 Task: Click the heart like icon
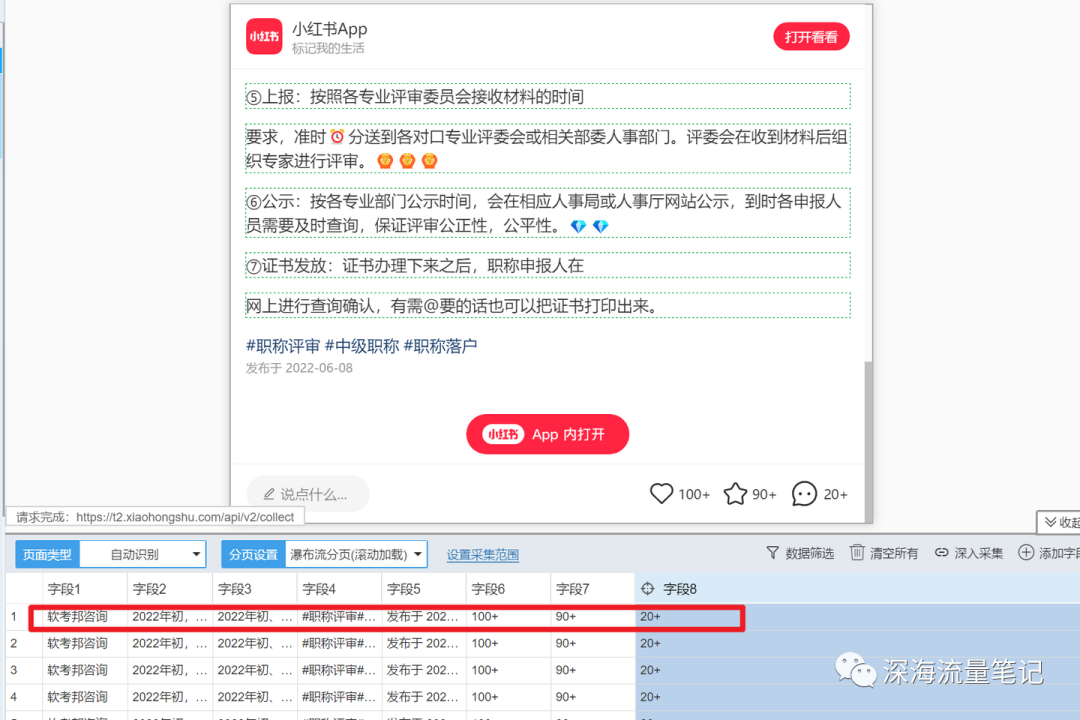point(661,493)
